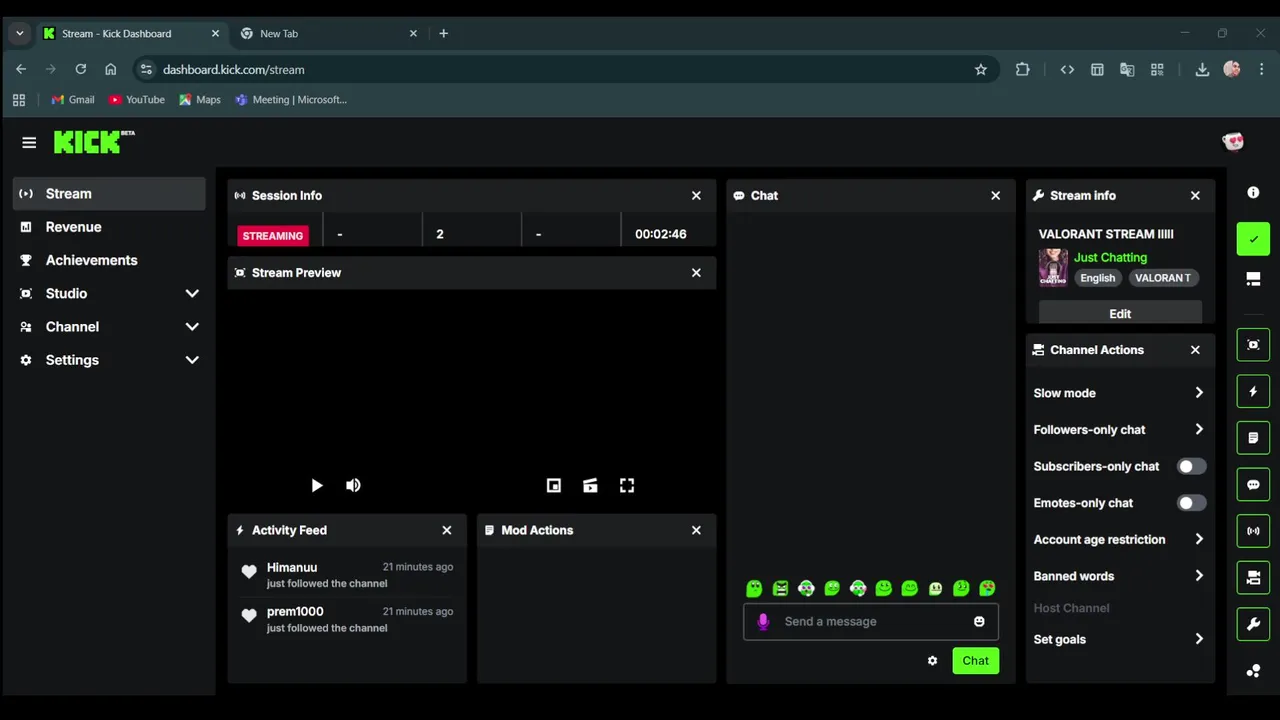Toggle theater mode in stream preview
Viewport: 1280px width, 720px height.
(x=590, y=485)
